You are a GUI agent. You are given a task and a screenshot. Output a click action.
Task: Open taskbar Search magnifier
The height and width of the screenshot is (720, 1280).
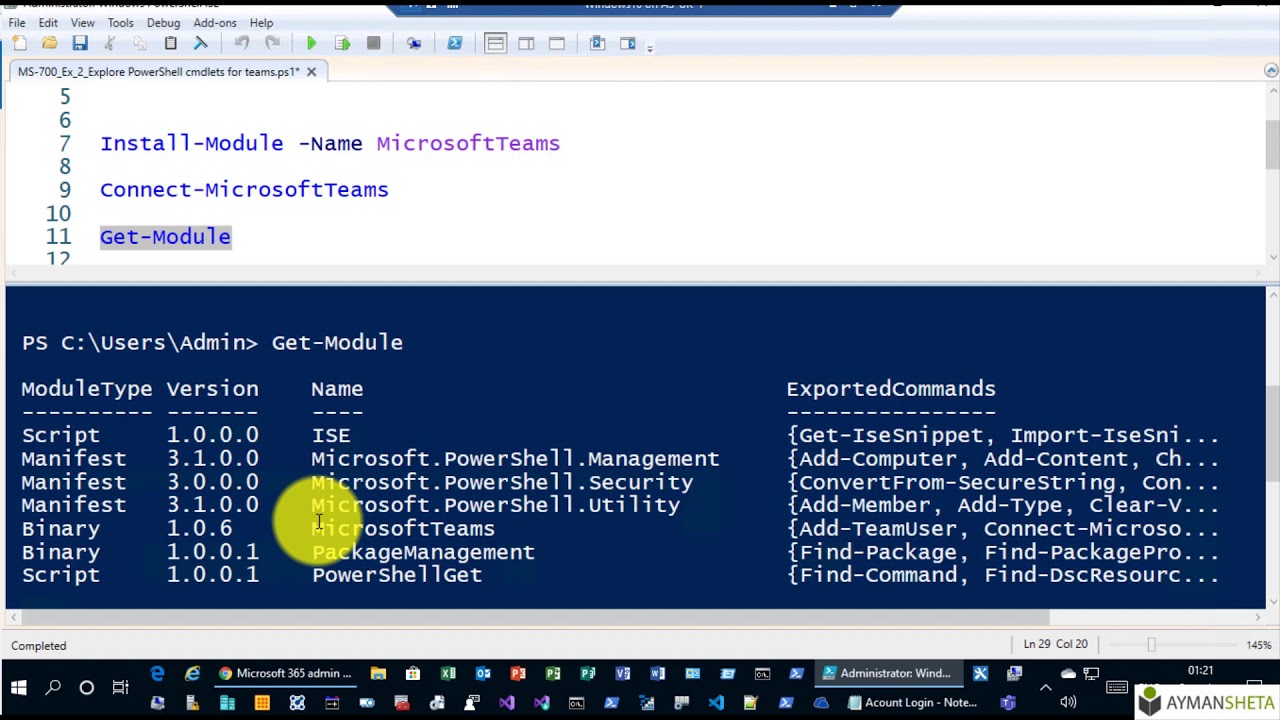(x=53, y=687)
